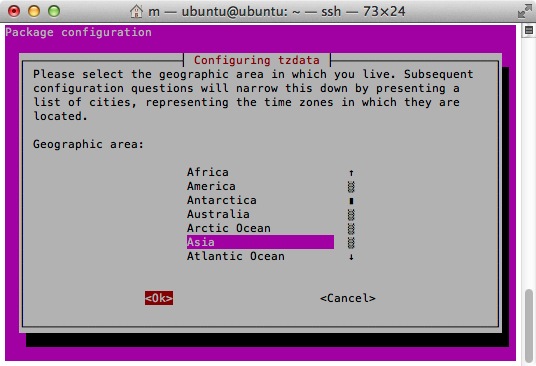Click the down arrow of the region list

(x=351, y=257)
